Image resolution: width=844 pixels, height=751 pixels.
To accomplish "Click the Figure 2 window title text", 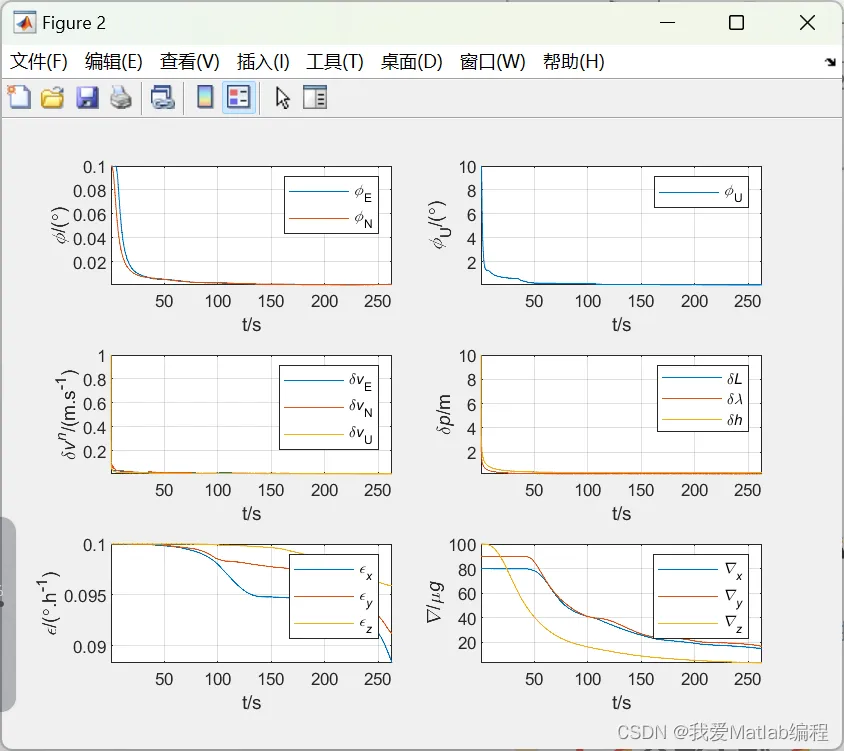I will pos(74,23).
